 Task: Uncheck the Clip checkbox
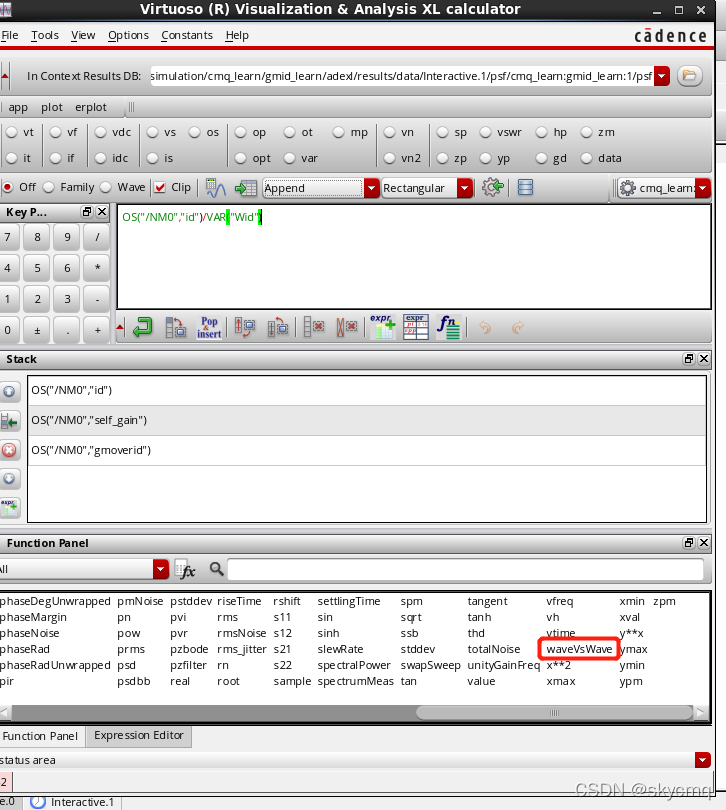coord(160,187)
